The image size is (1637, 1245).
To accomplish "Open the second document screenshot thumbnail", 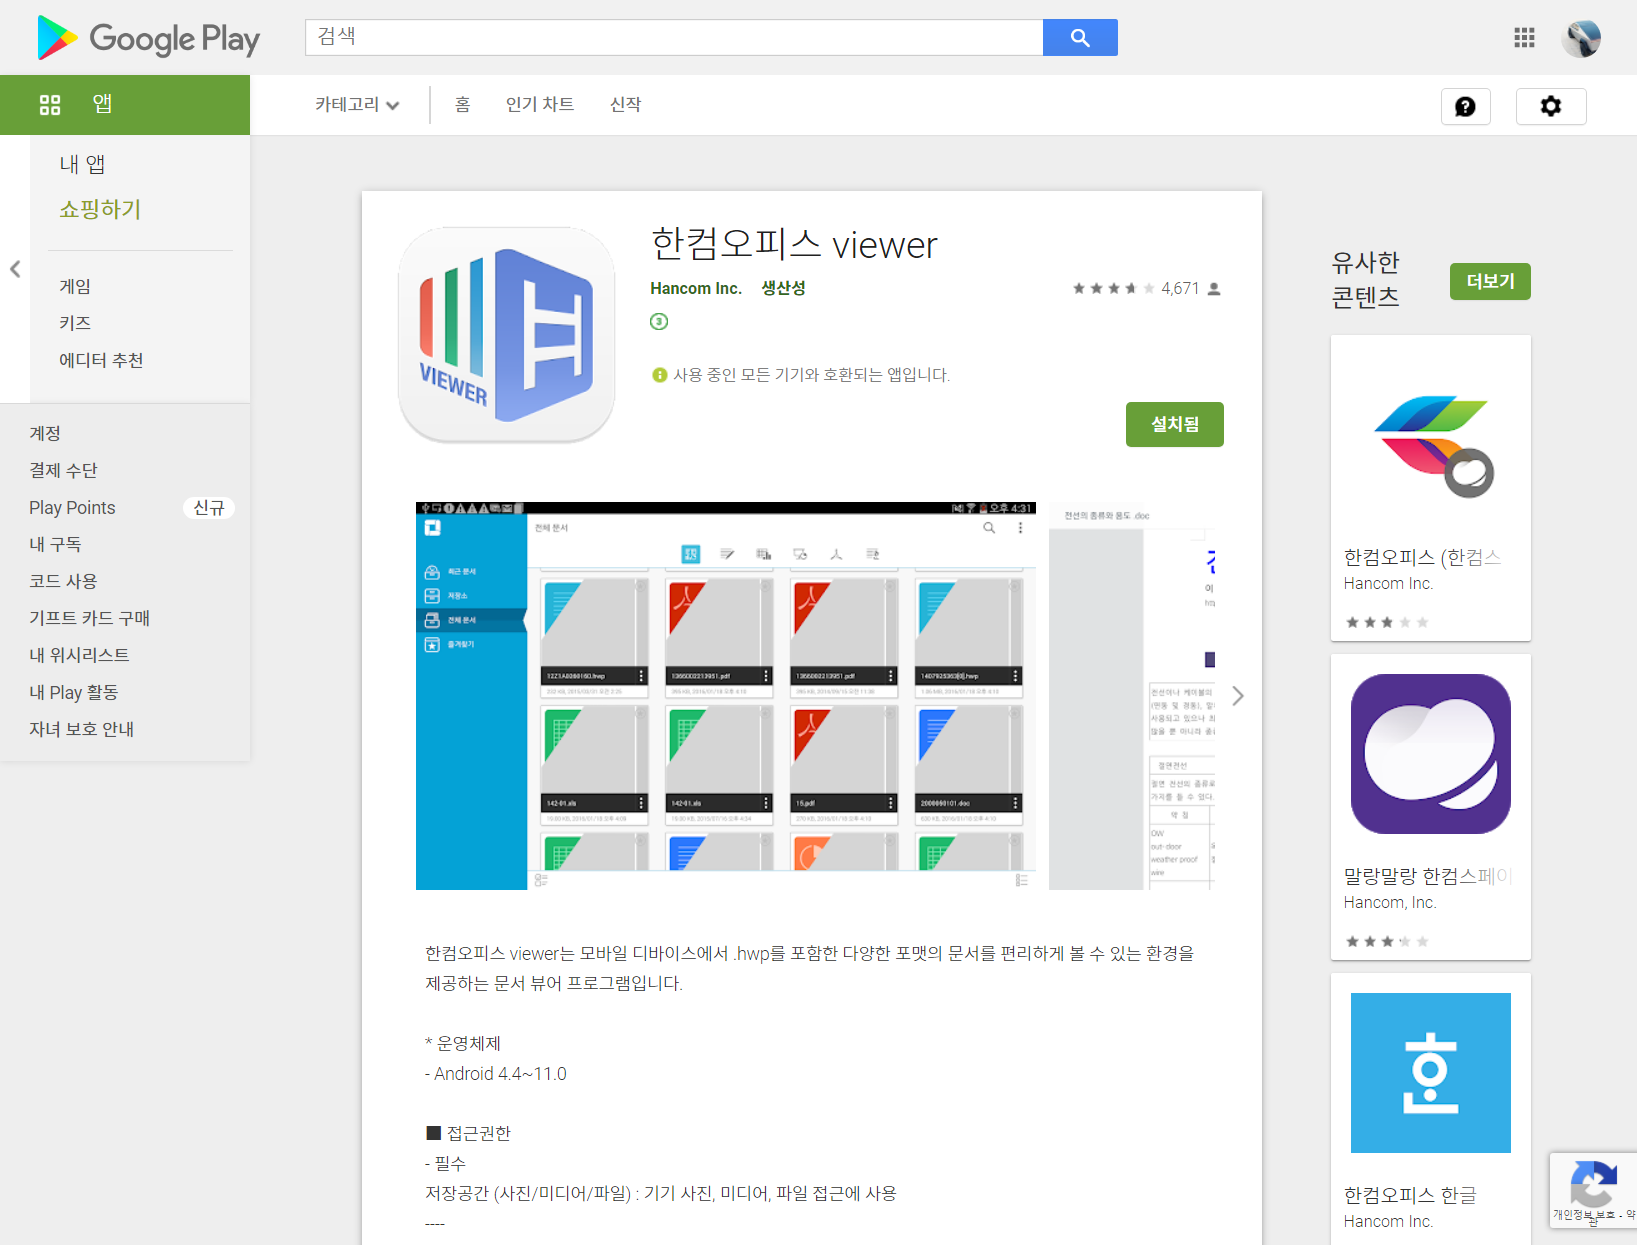I will coord(1133,696).
